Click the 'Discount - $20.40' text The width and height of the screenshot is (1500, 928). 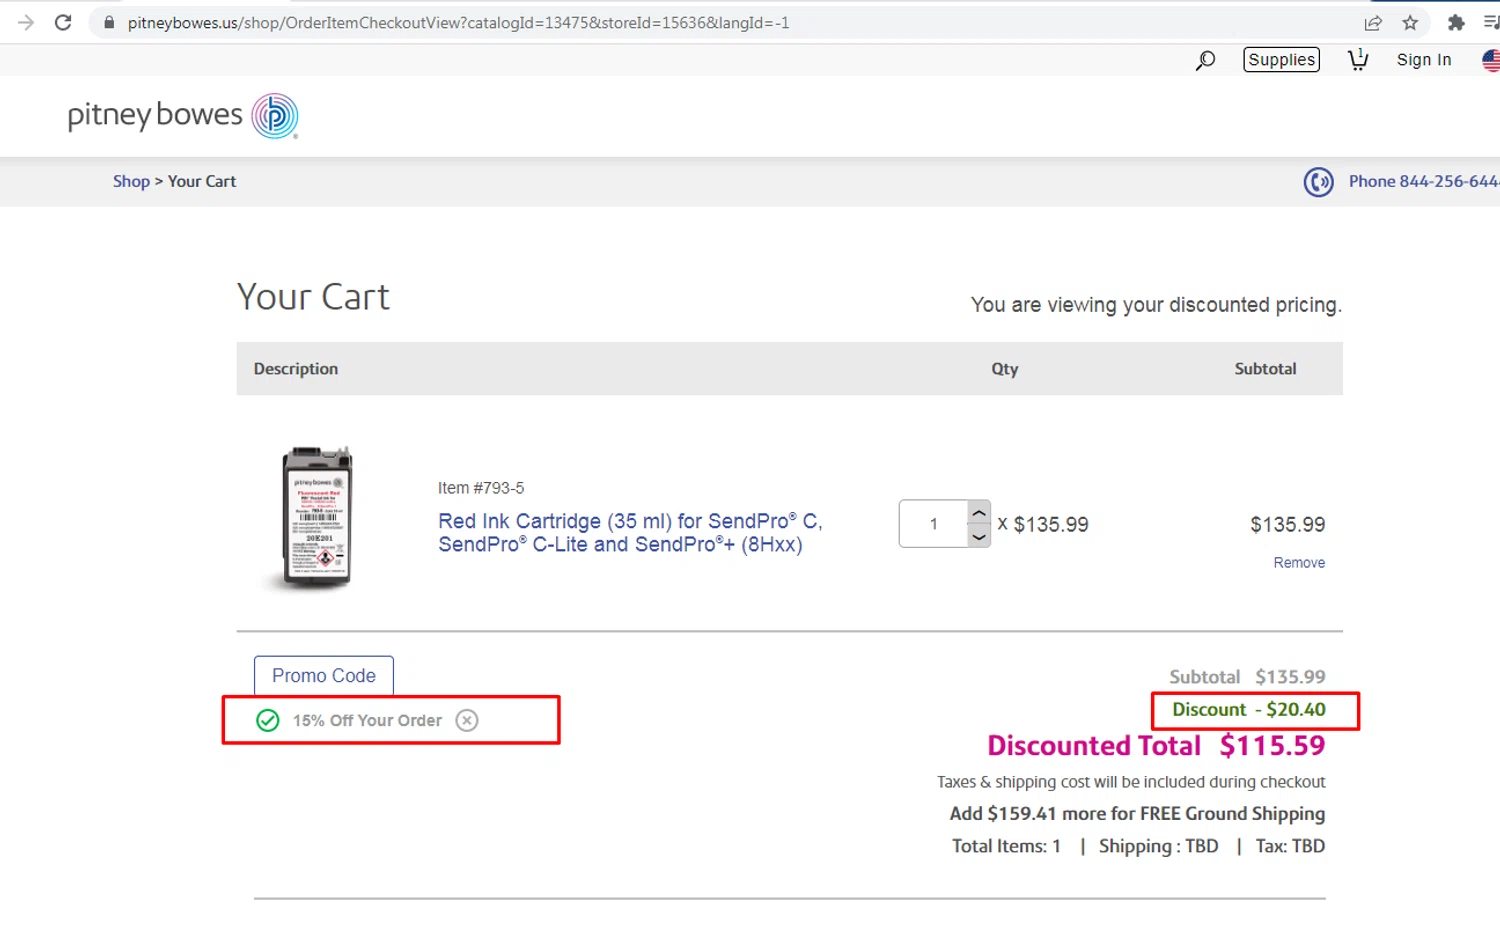[x=1249, y=709]
